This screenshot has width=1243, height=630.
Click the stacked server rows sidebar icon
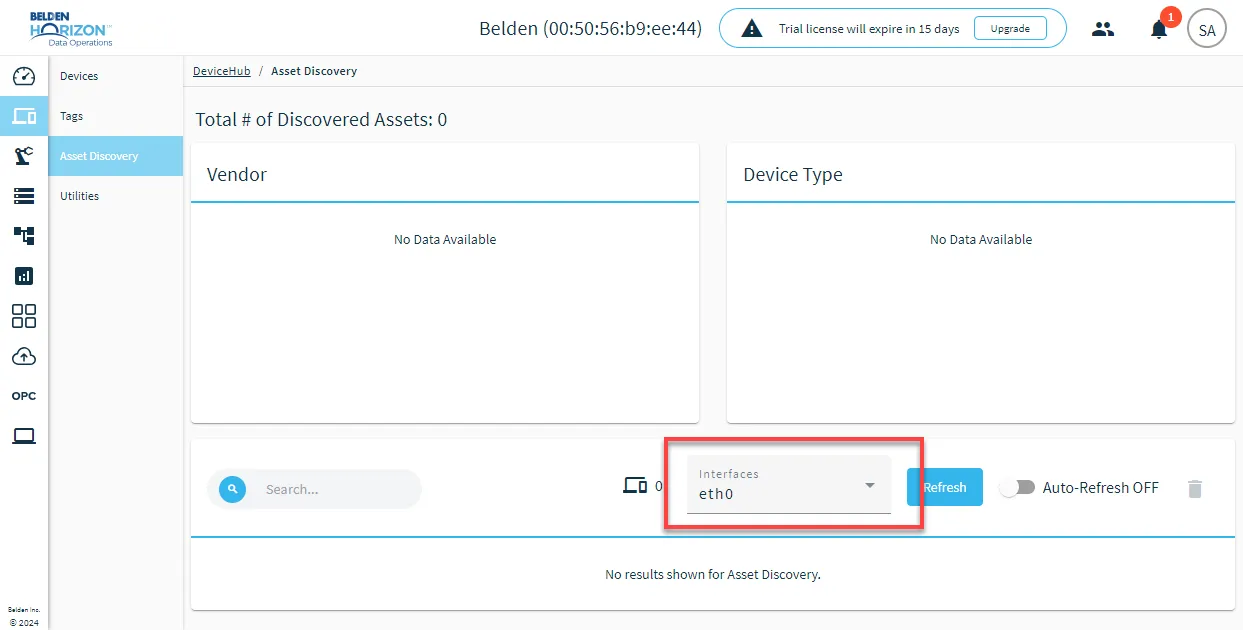click(24, 196)
